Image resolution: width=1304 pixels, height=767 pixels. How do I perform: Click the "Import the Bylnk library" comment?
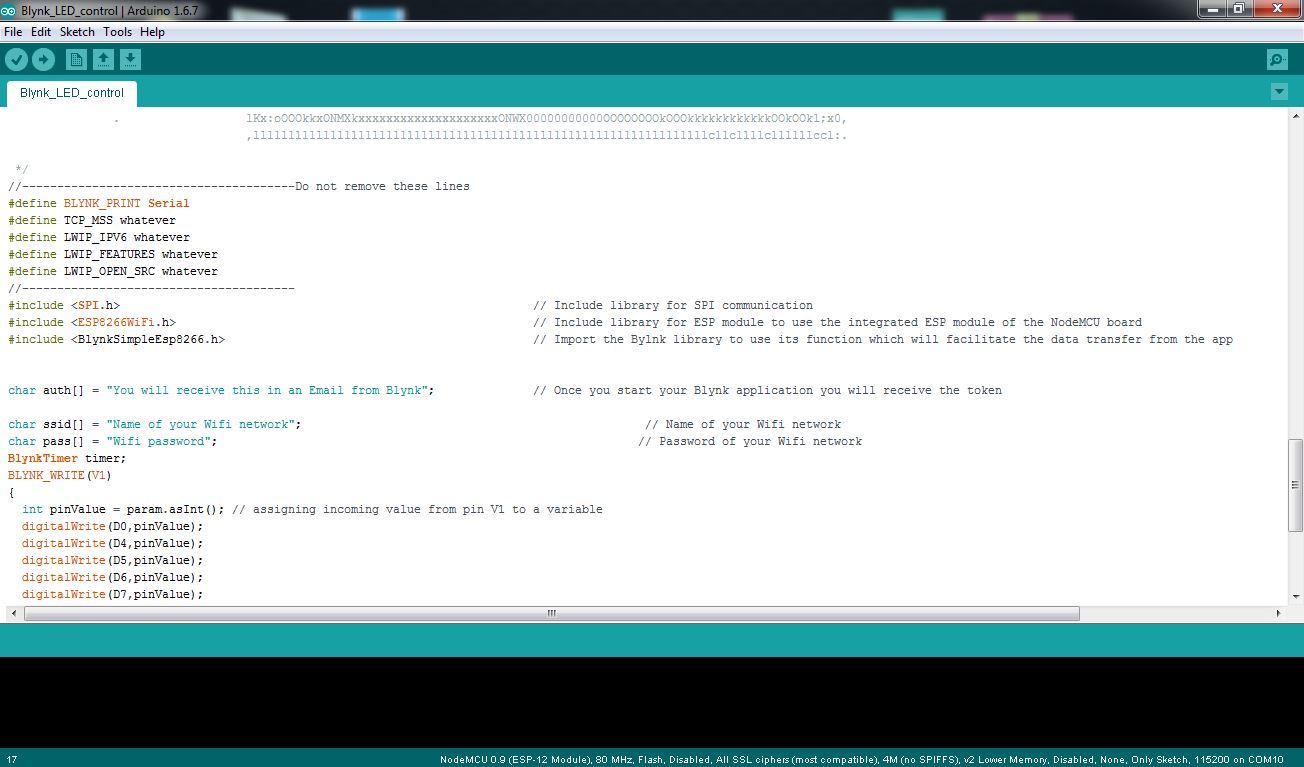(x=883, y=339)
